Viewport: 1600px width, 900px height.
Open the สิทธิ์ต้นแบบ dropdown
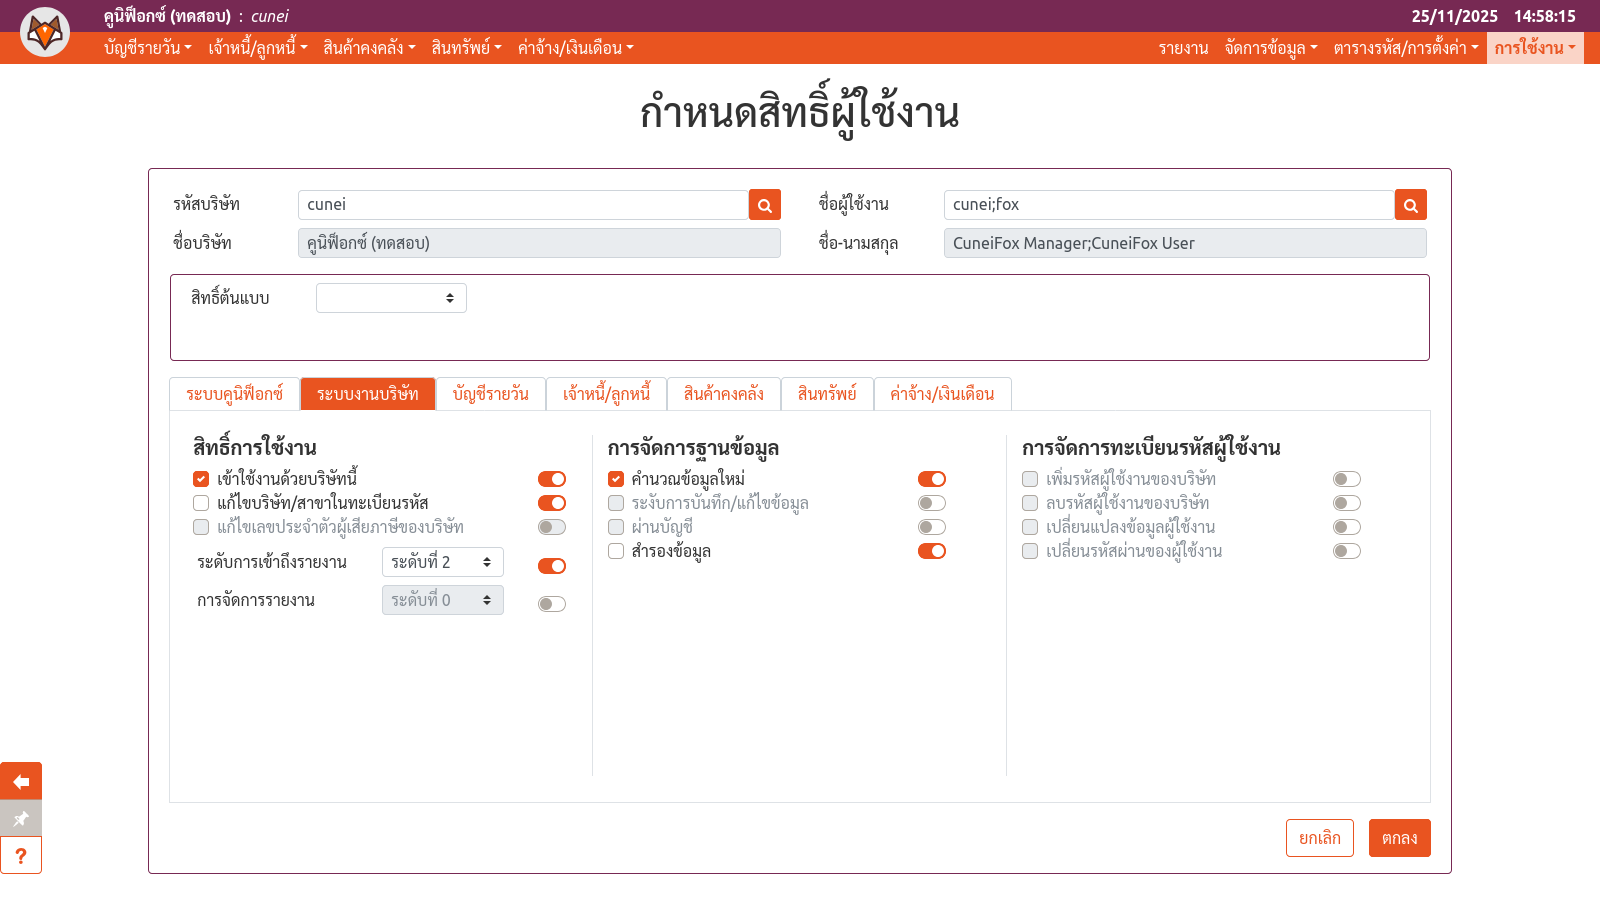(391, 298)
